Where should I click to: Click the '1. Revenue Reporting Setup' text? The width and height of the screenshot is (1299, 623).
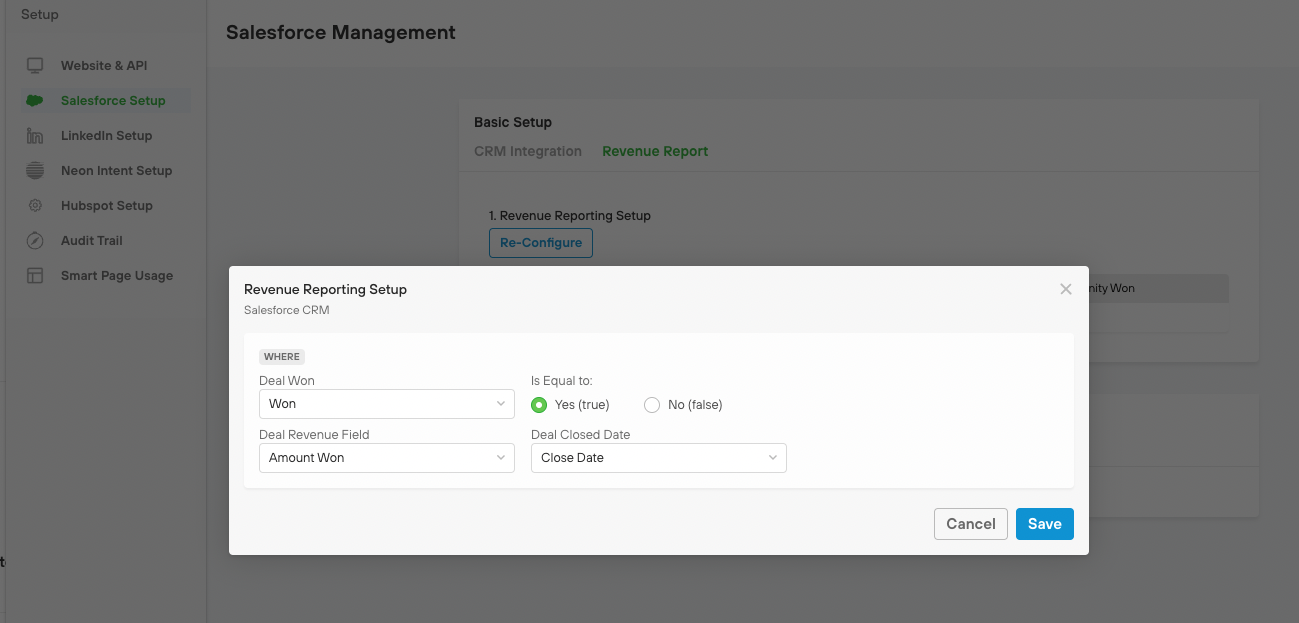570,216
